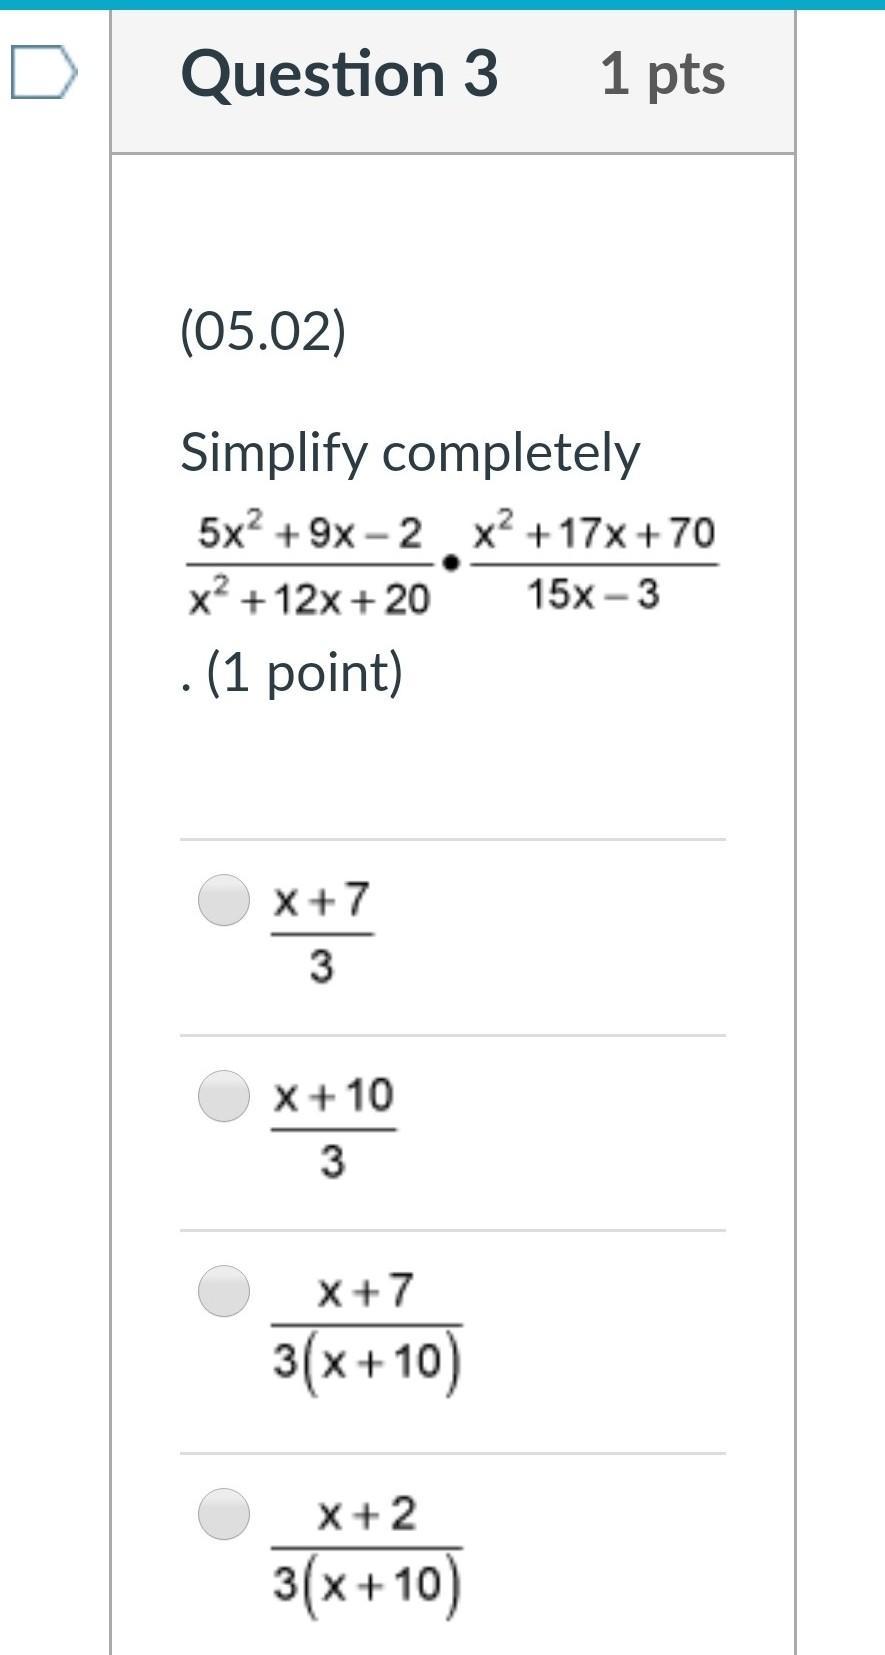Viewport: 885px width, 1655px height.
Task: Click the 15x−3 denominator
Action: click(593, 595)
